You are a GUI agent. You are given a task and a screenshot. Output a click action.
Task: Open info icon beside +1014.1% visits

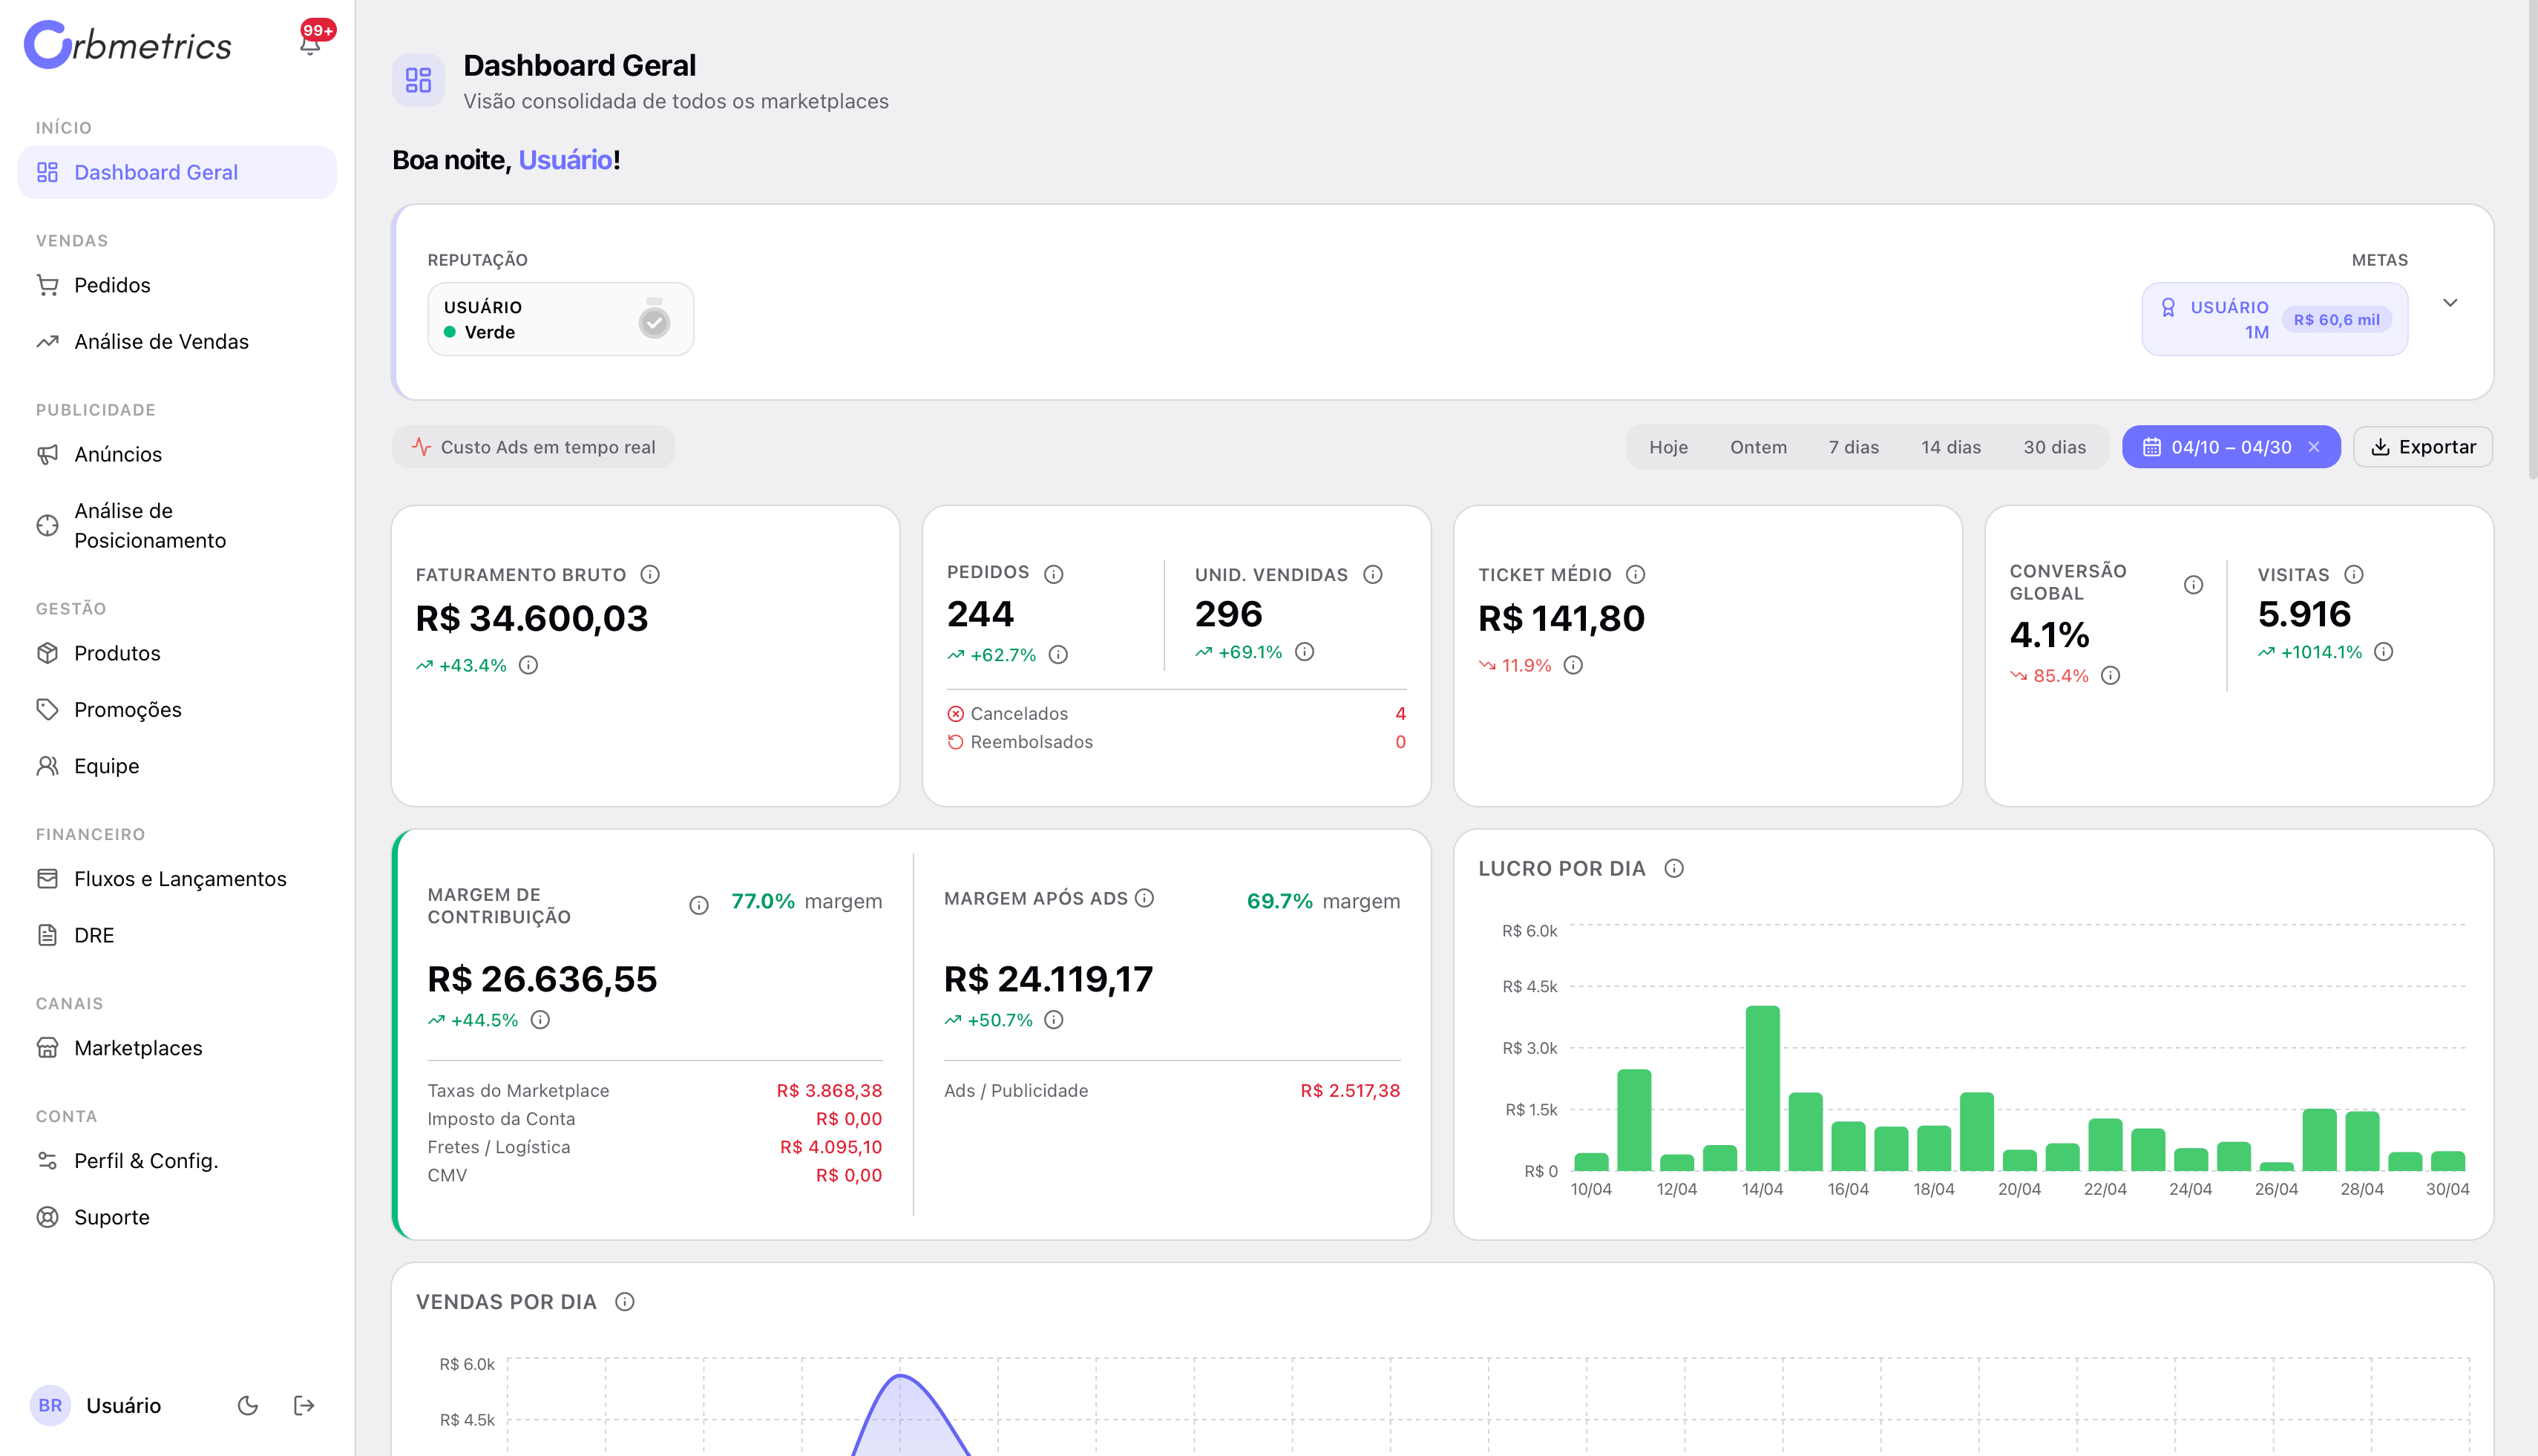(x=2384, y=652)
